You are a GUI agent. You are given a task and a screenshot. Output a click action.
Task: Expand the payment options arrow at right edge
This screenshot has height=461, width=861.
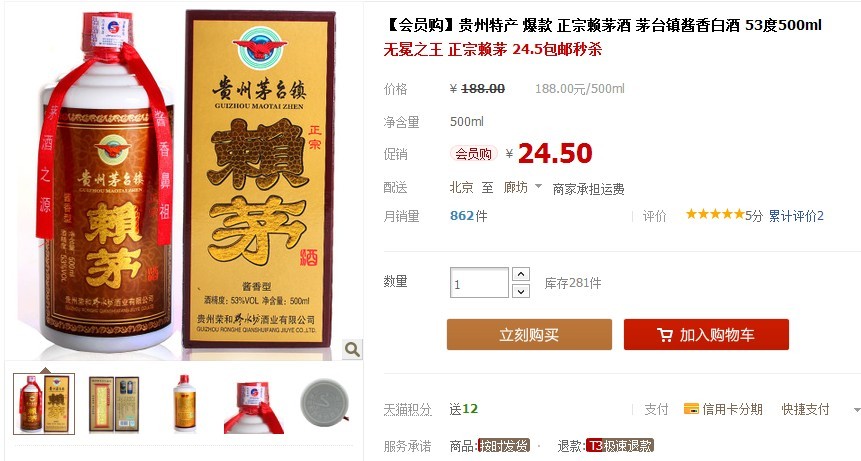[857, 410]
